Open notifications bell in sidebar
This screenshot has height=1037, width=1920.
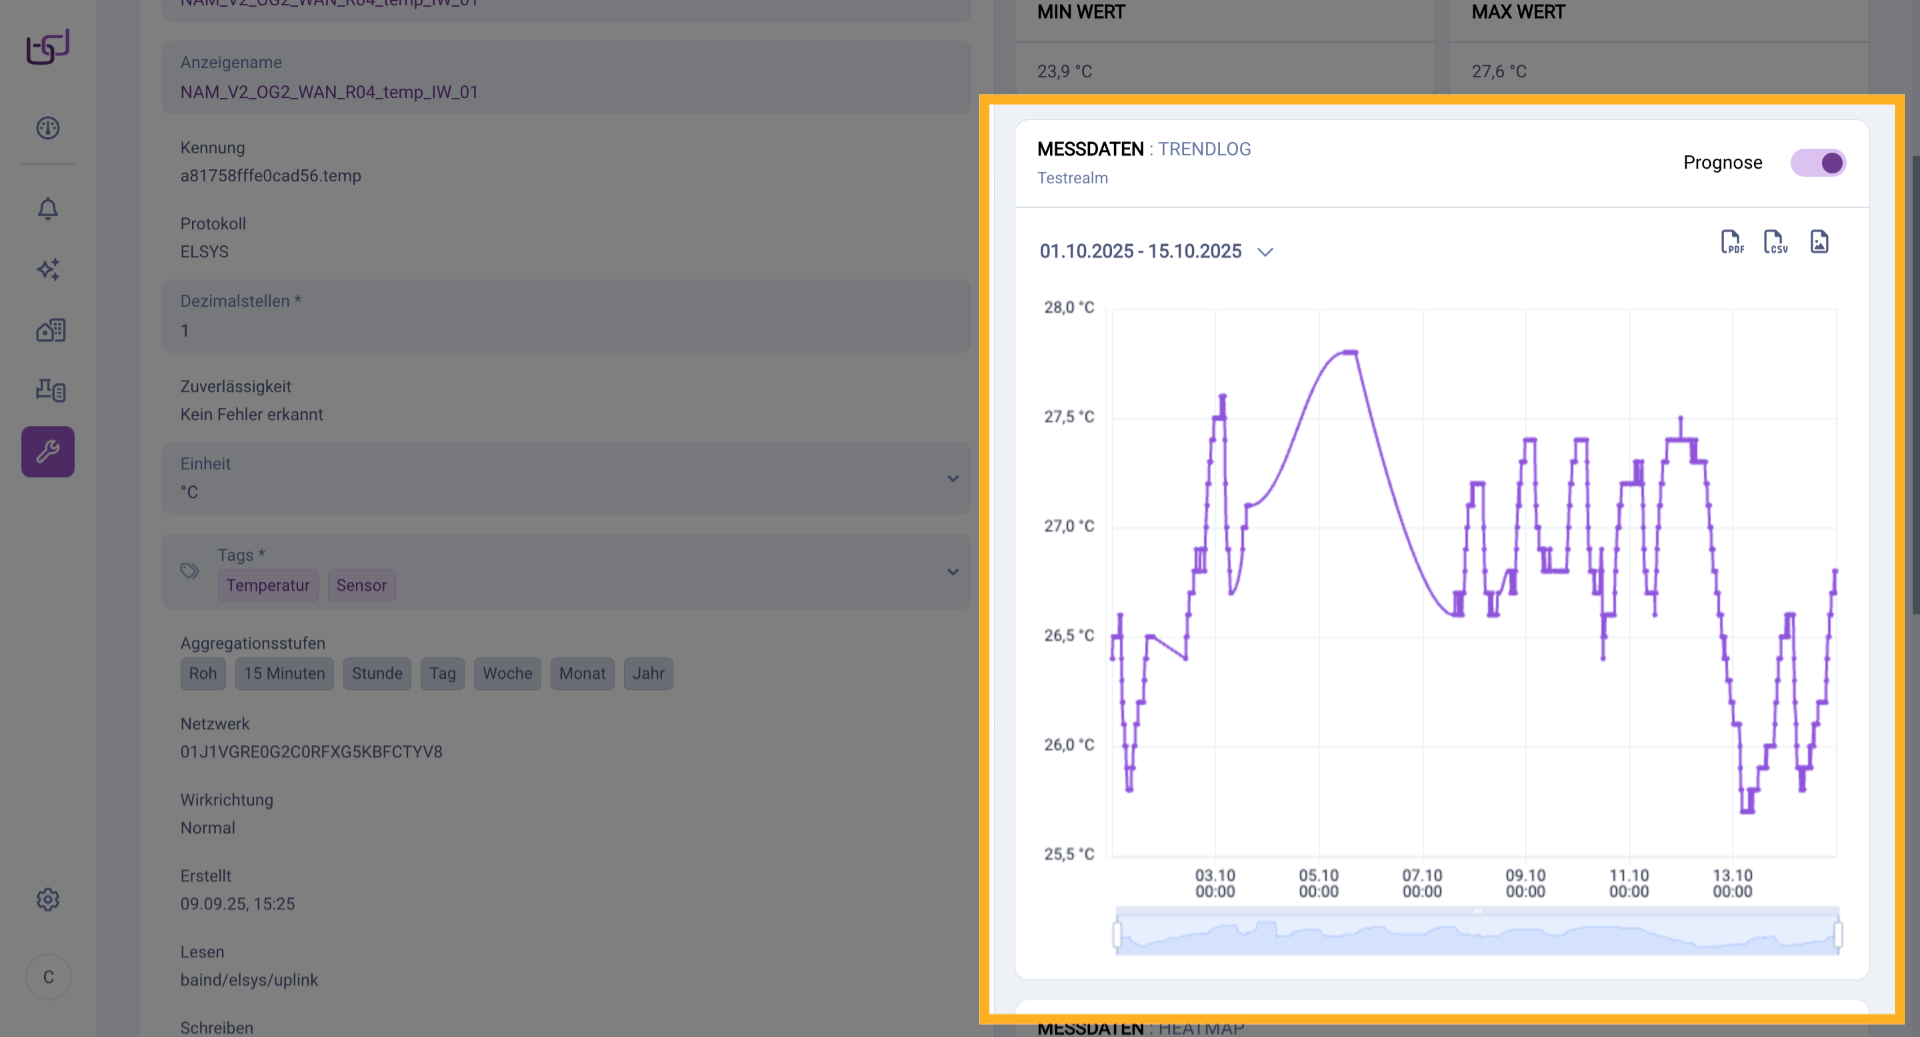[x=48, y=208]
